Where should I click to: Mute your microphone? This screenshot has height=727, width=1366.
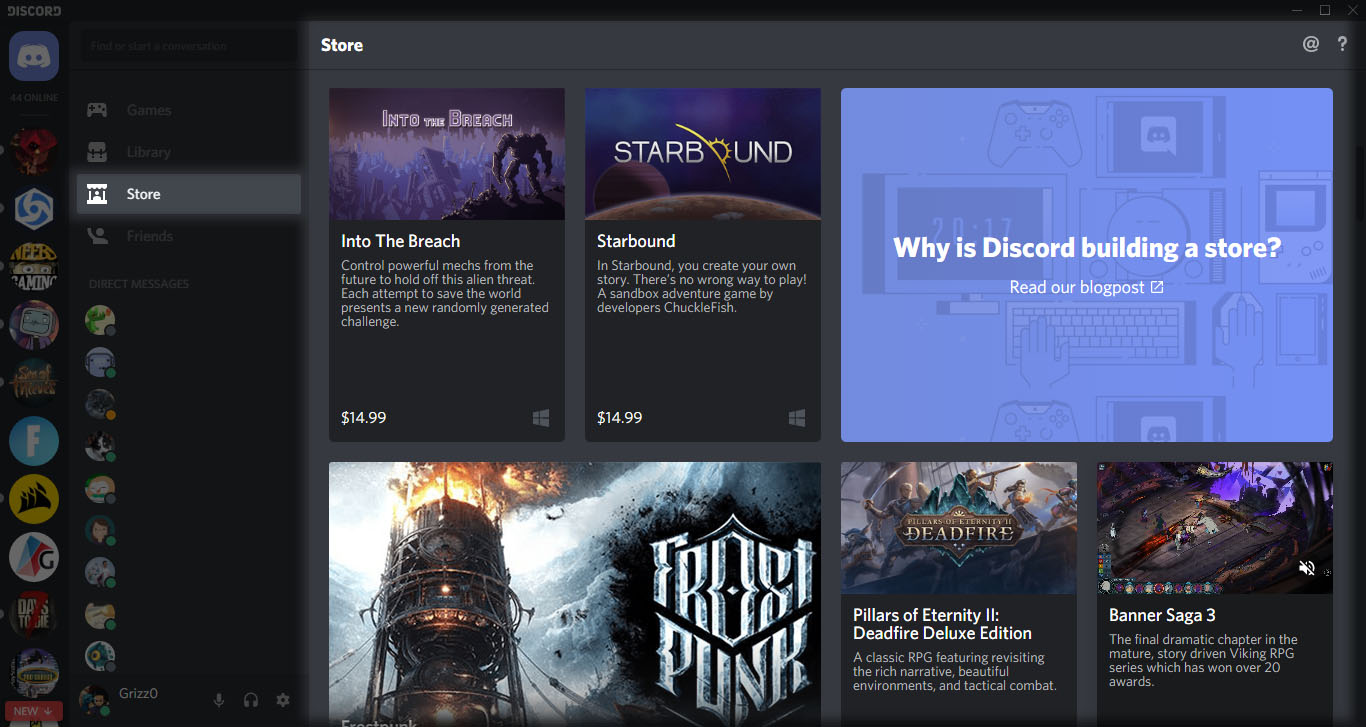tap(219, 700)
